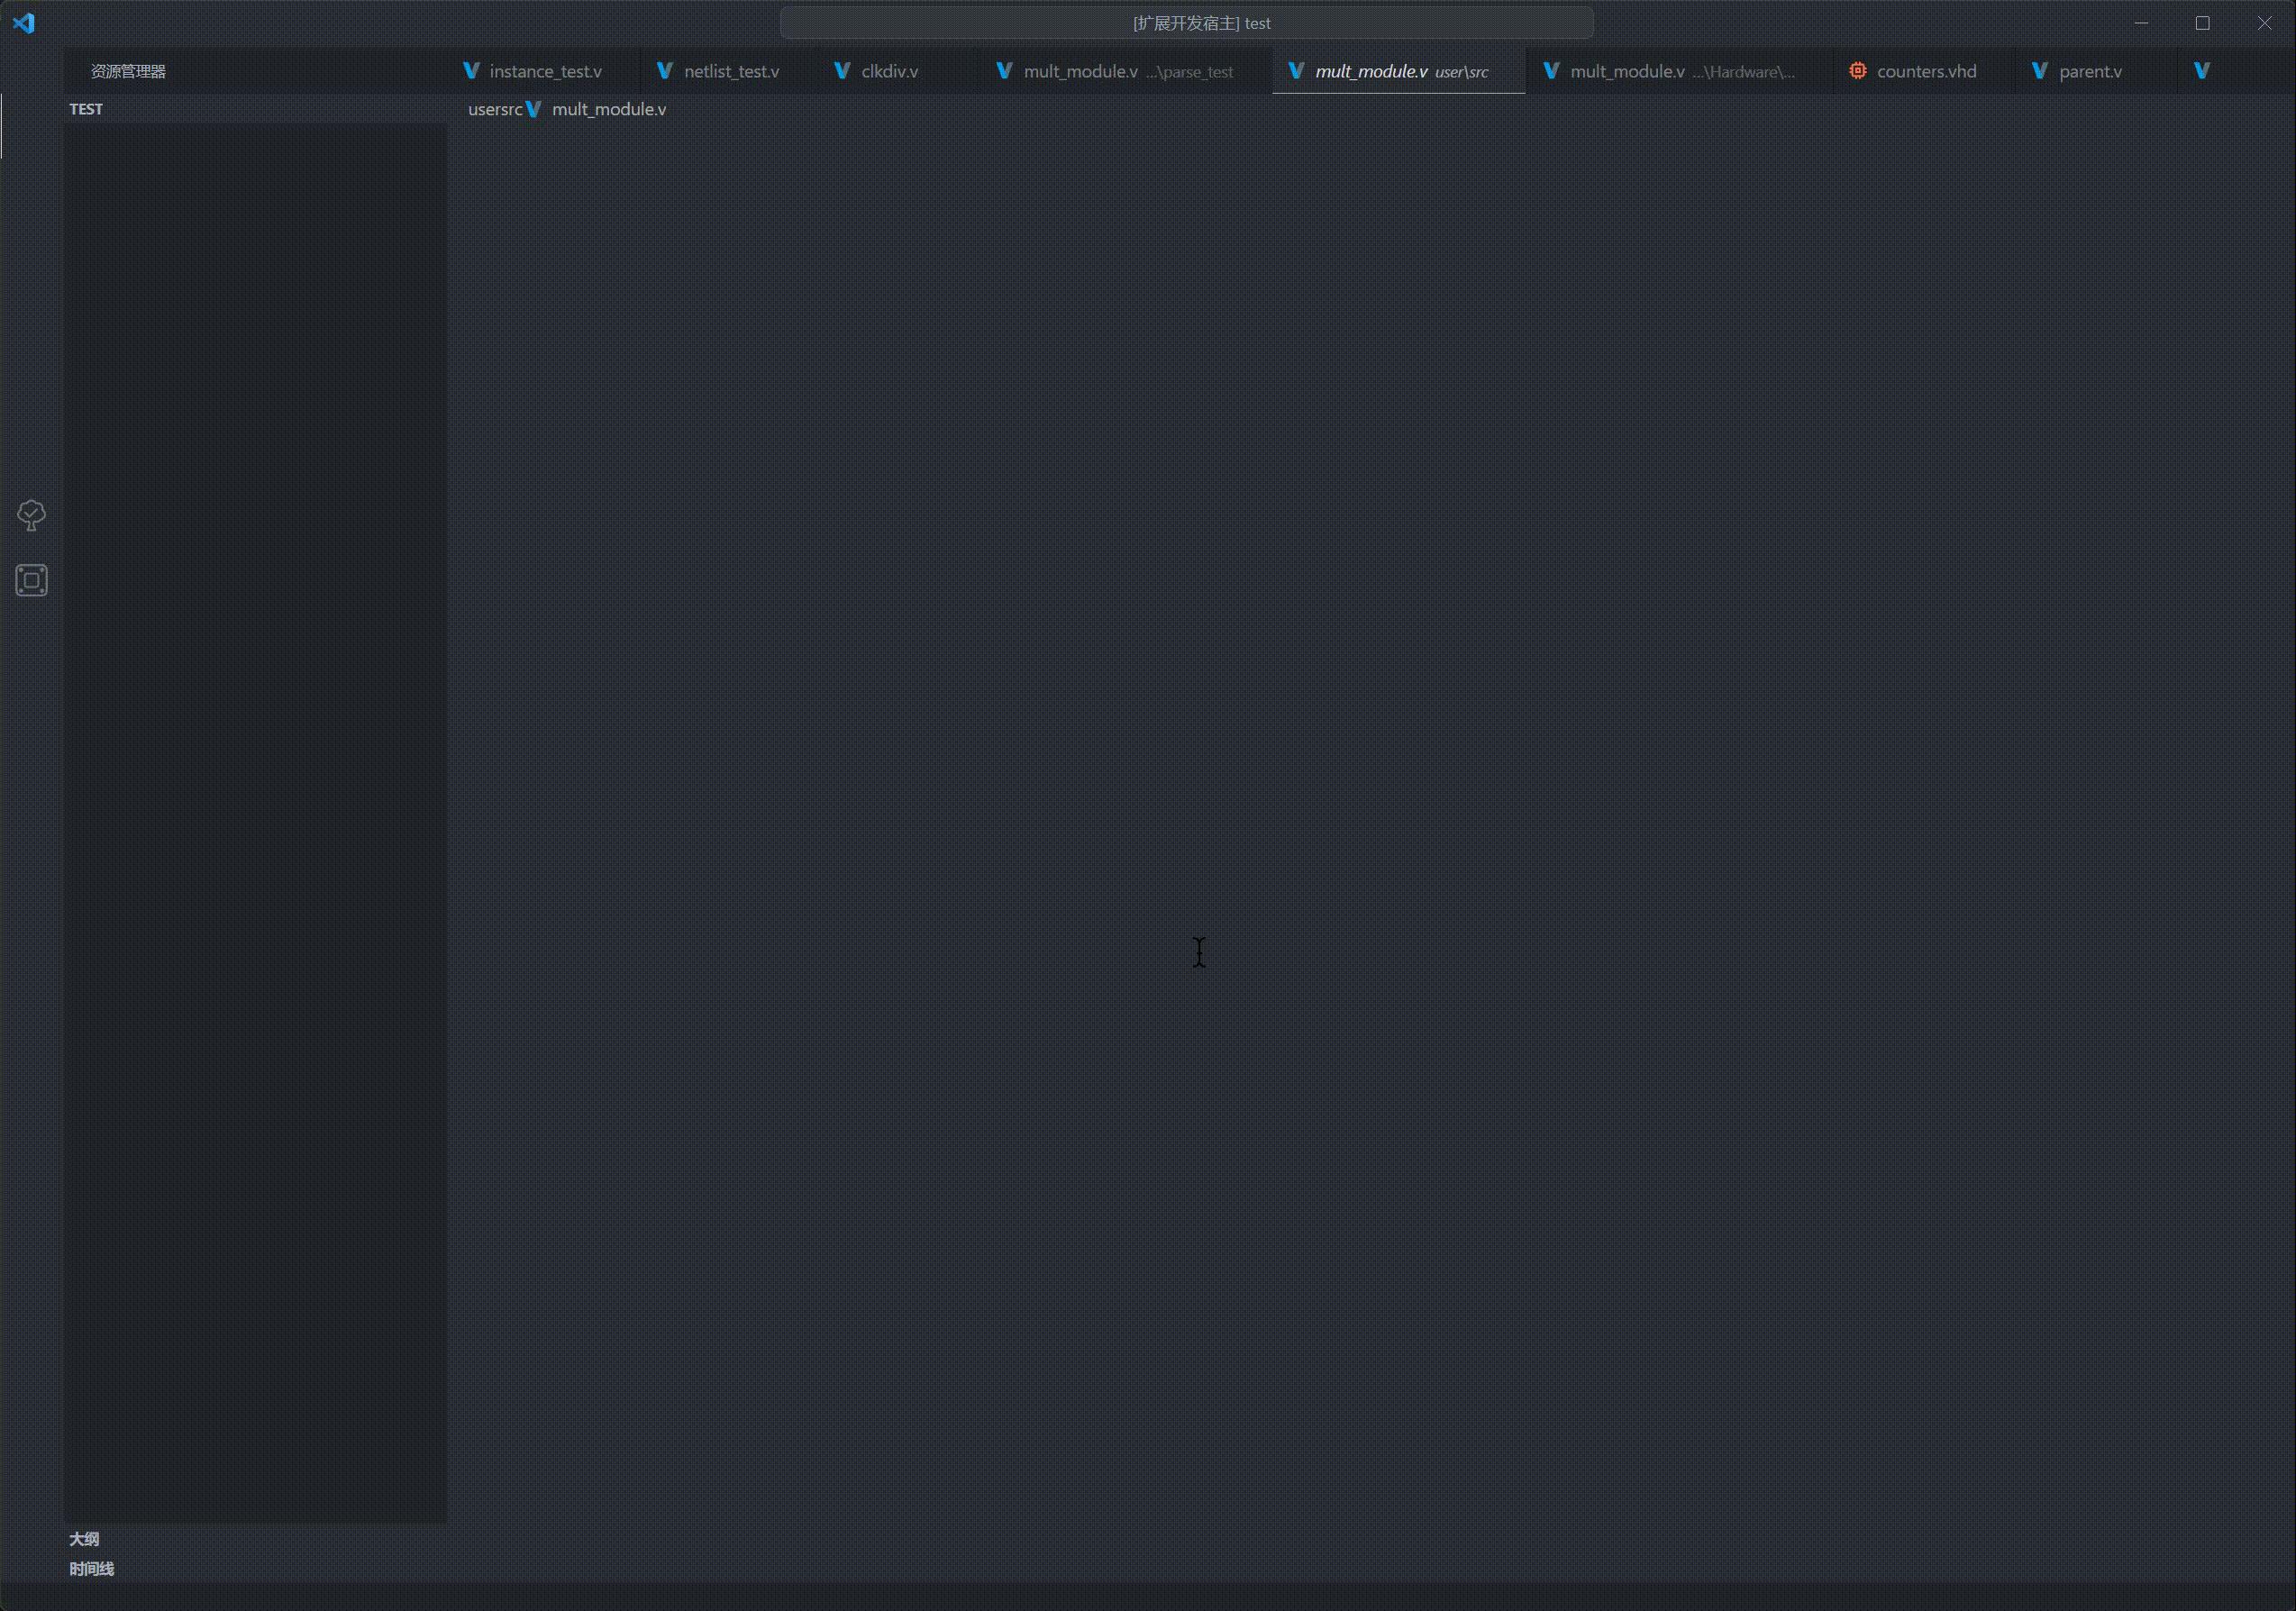Click the Verilog icon in the breadcrumb
The image size is (2296, 1611).
pyautogui.click(x=534, y=109)
